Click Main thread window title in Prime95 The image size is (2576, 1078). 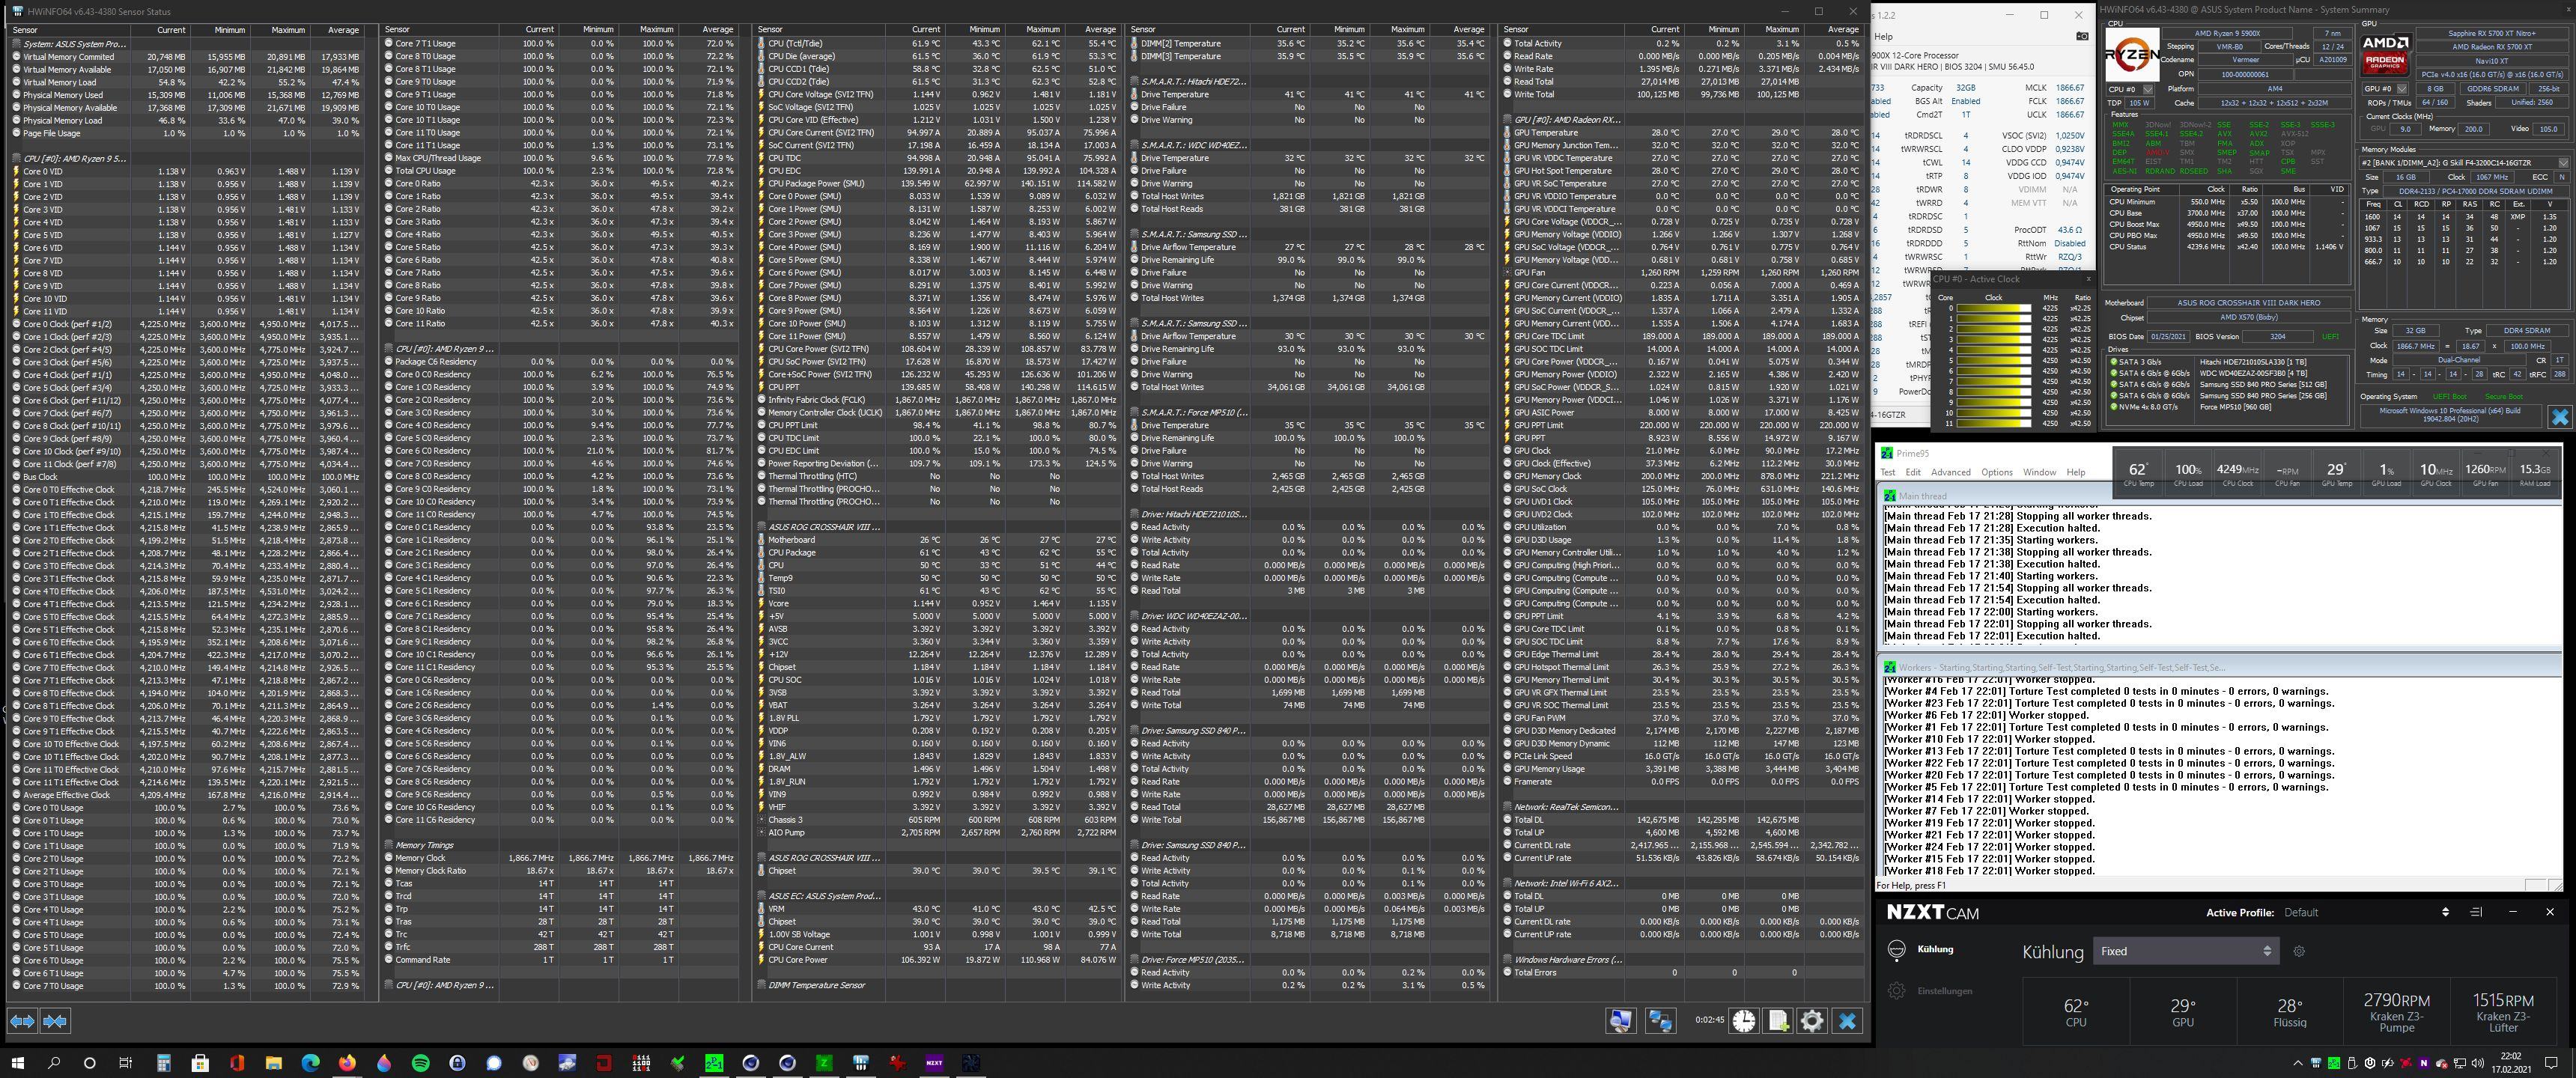point(1922,496)
